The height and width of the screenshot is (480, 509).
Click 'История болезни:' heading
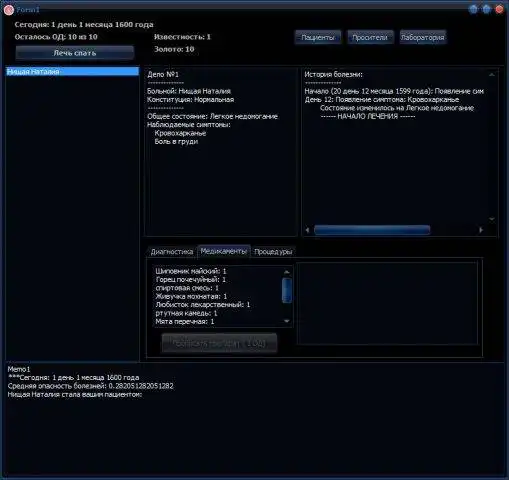click(333, 74)
